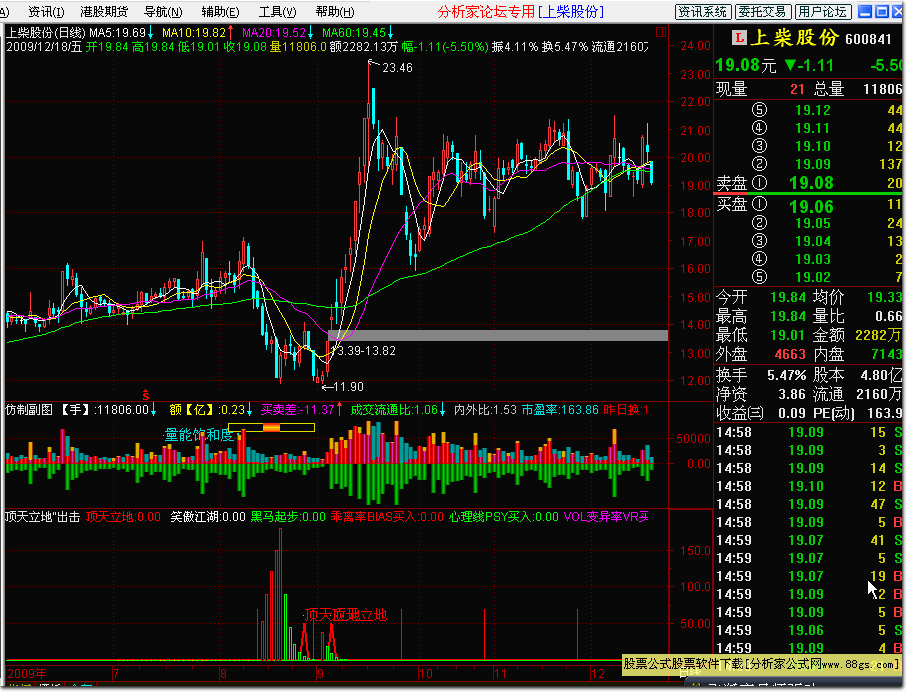The image size is (909, 693).
Task: Select the 内外比:1.53 label
Action: [x=485, y=410]
